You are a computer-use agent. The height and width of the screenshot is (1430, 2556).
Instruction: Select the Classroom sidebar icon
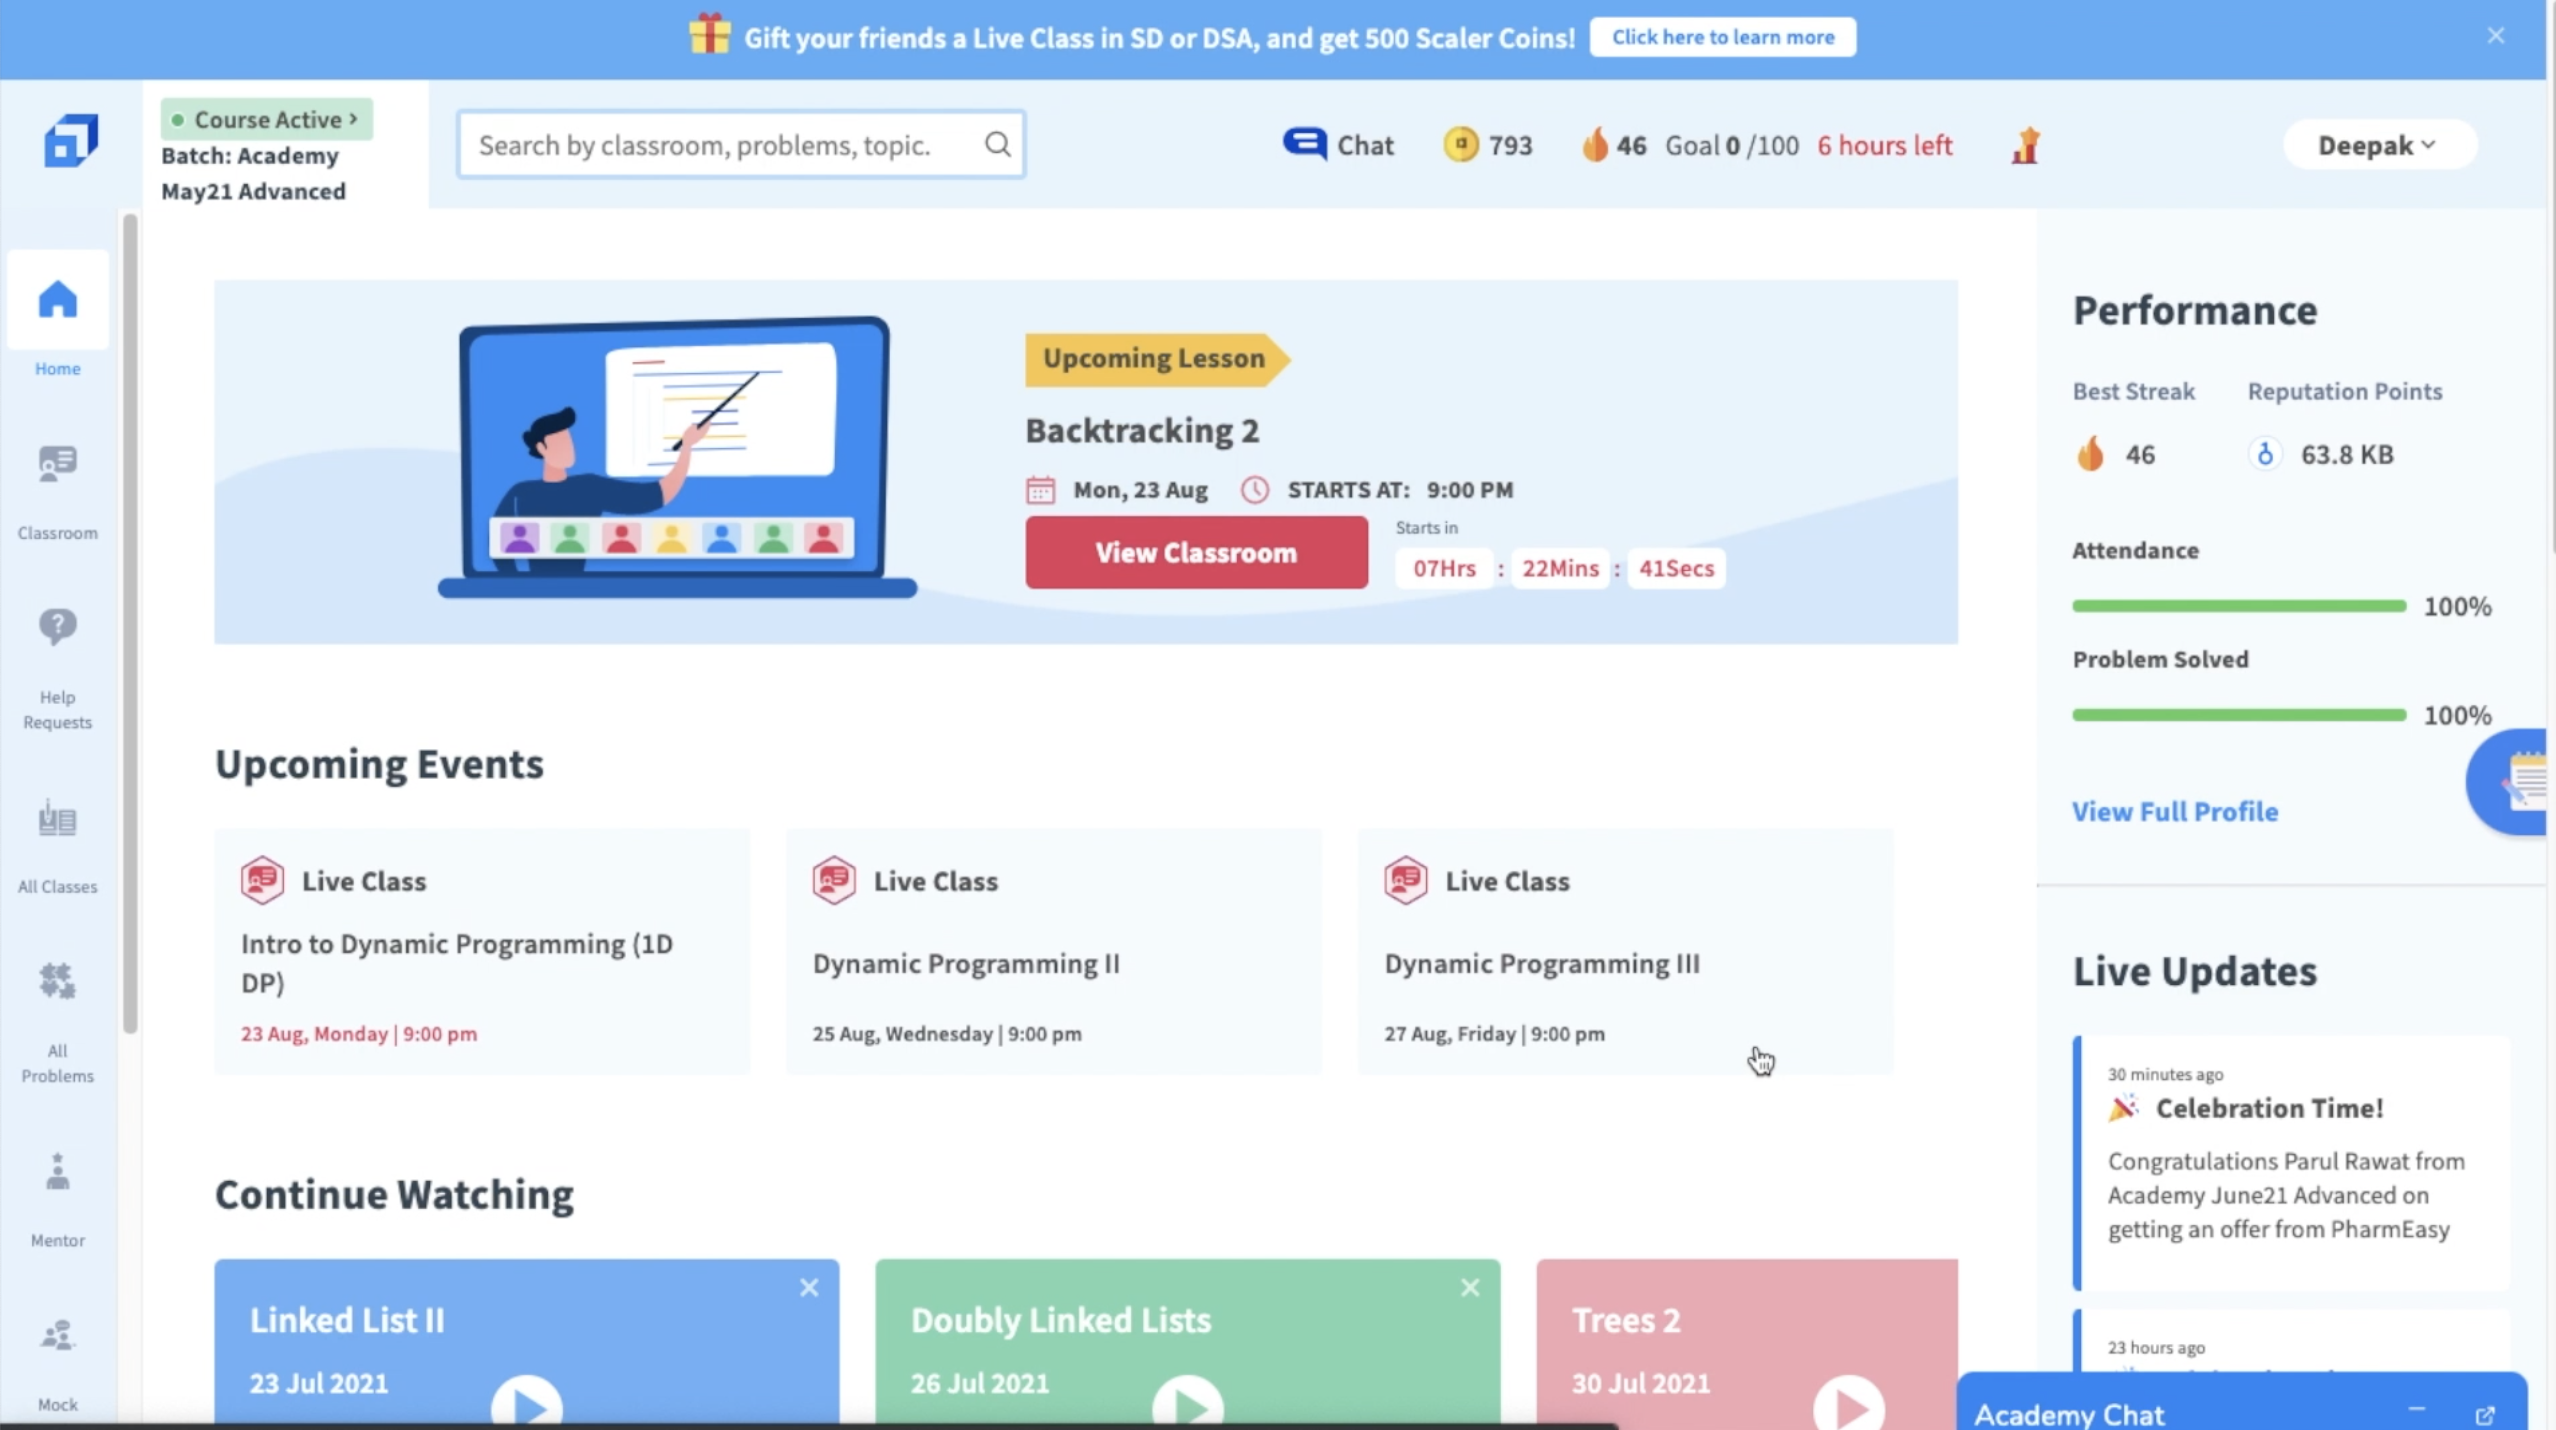(56, 463)
